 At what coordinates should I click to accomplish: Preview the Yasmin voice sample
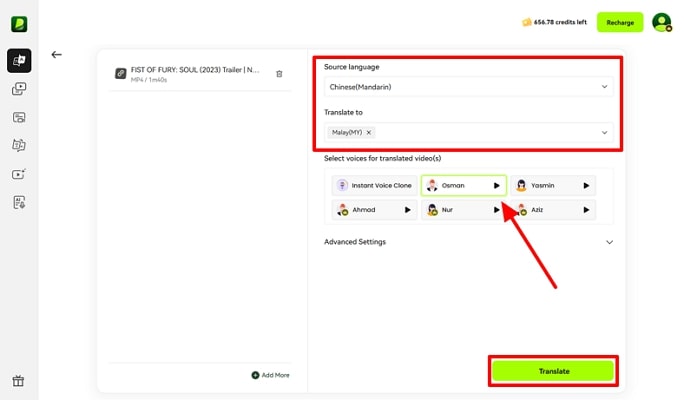[x=587, y=185]
